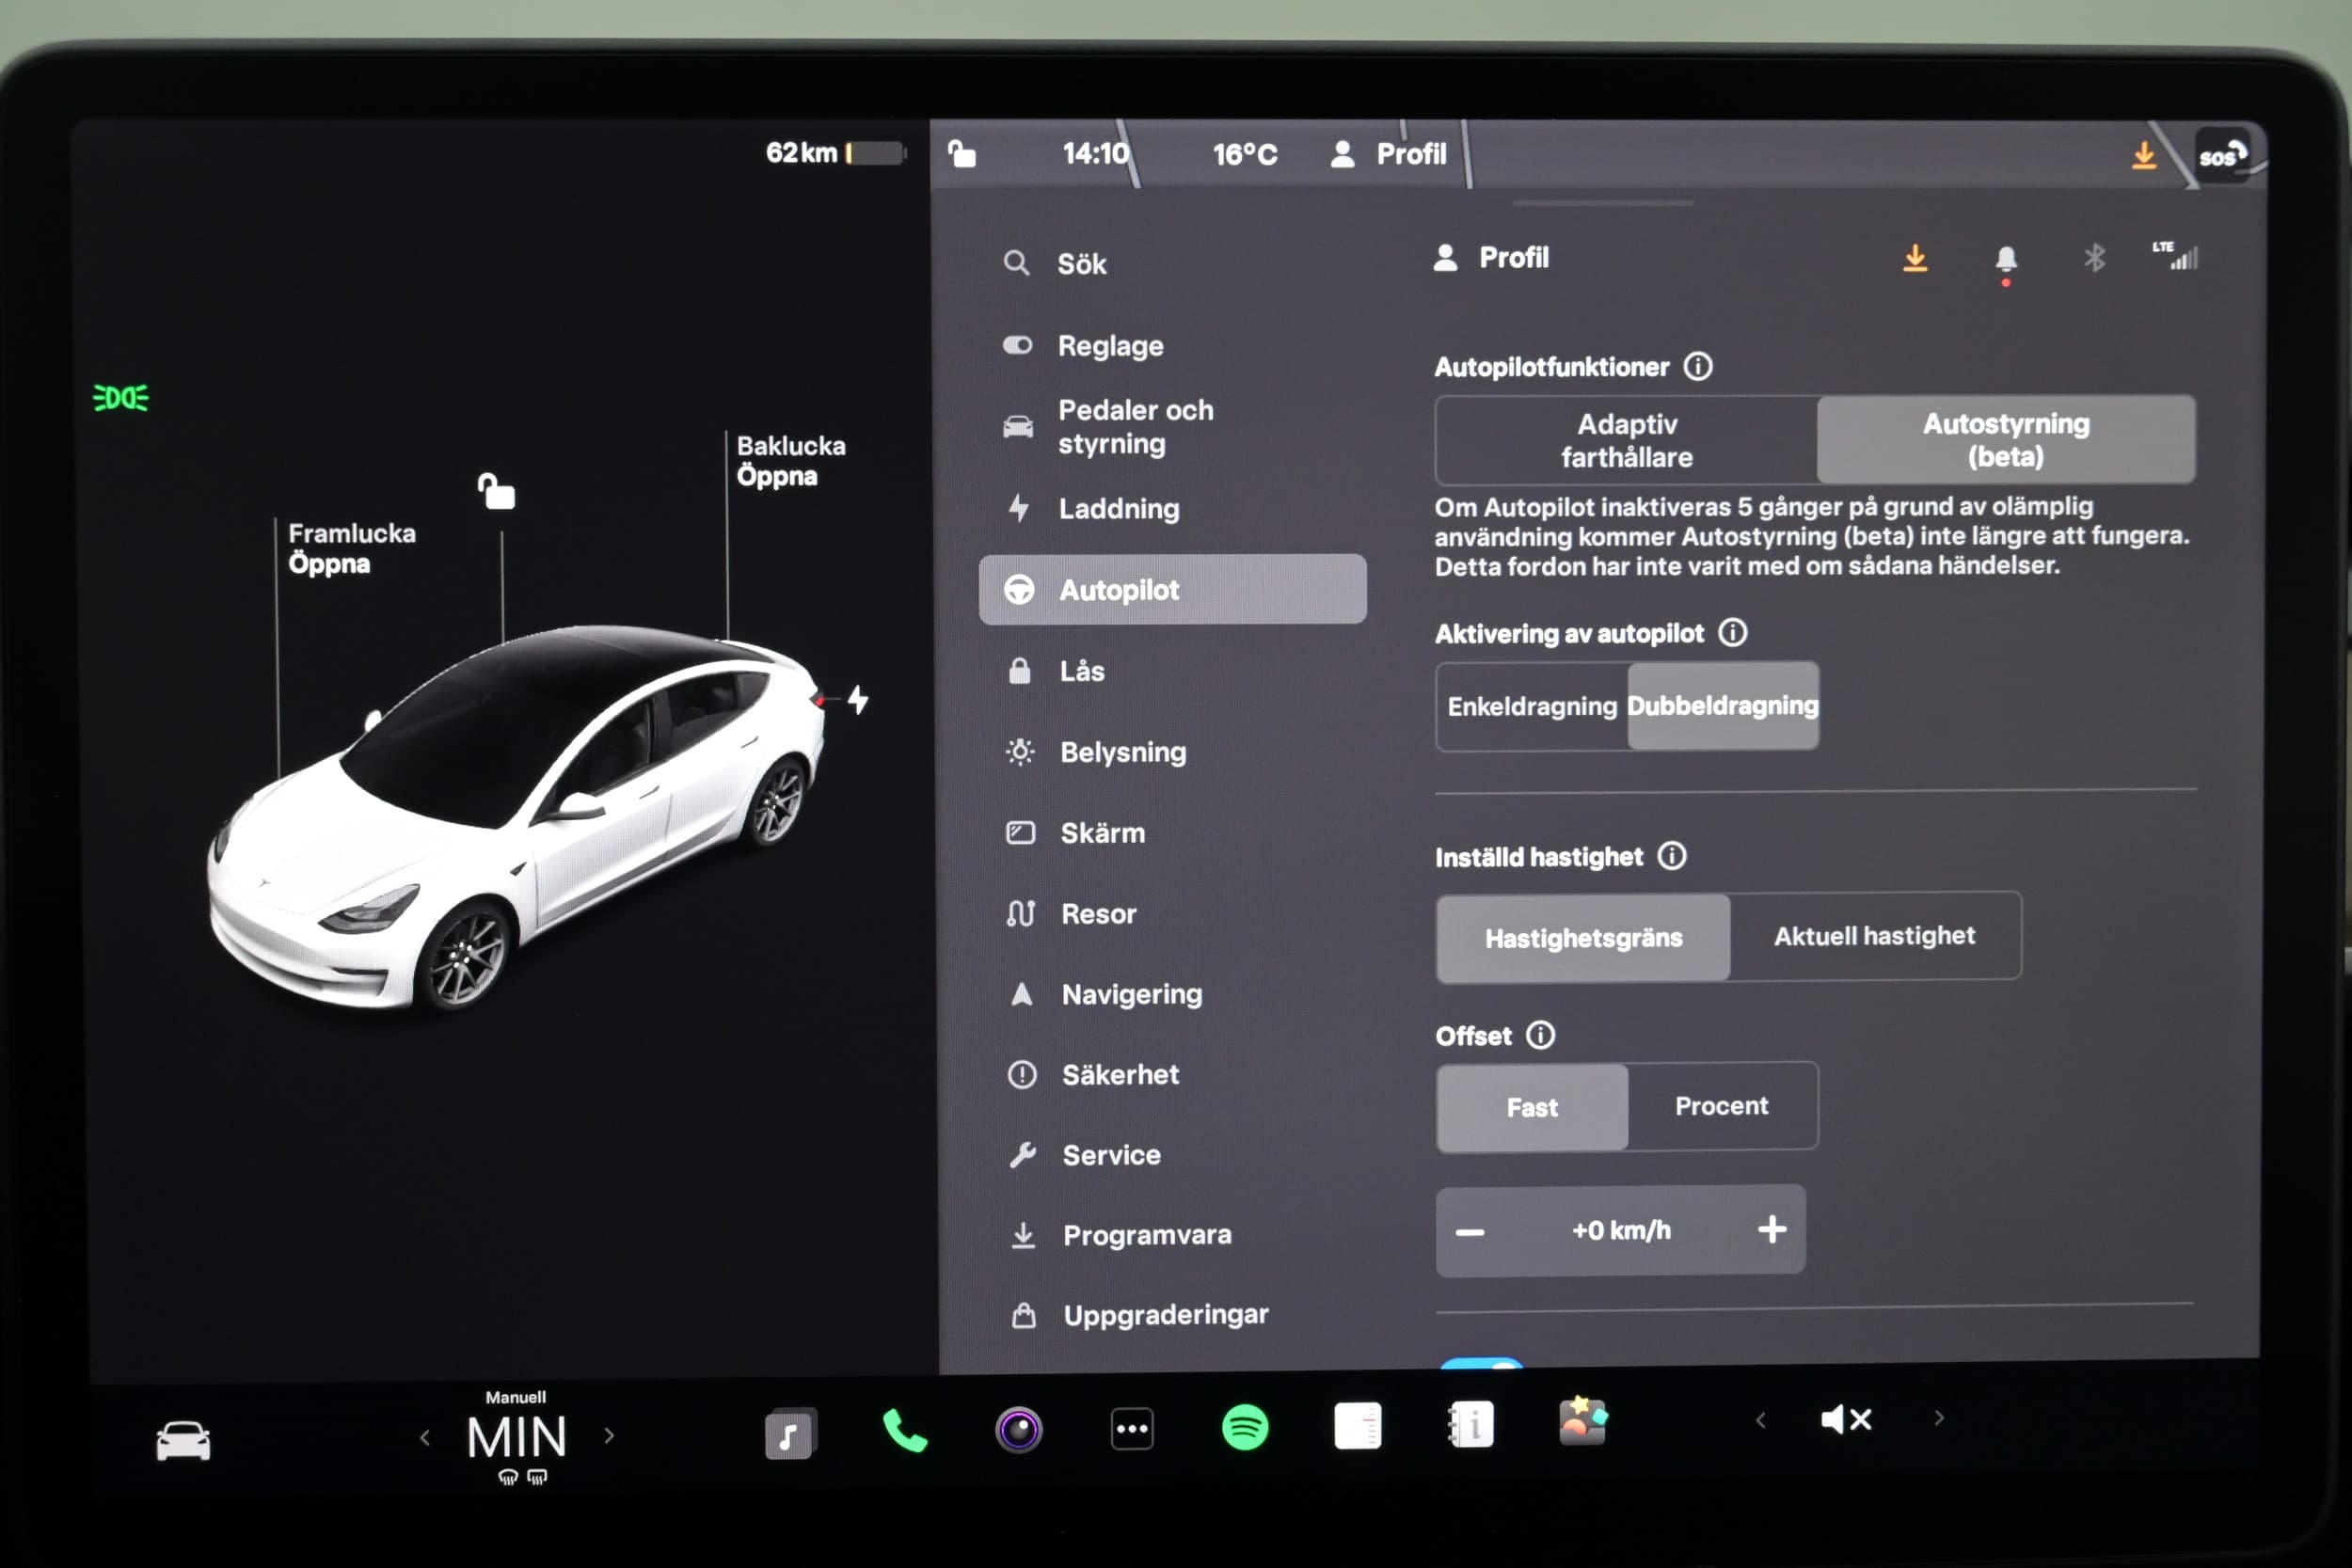Open the Service menu

click(1084, 1155)
